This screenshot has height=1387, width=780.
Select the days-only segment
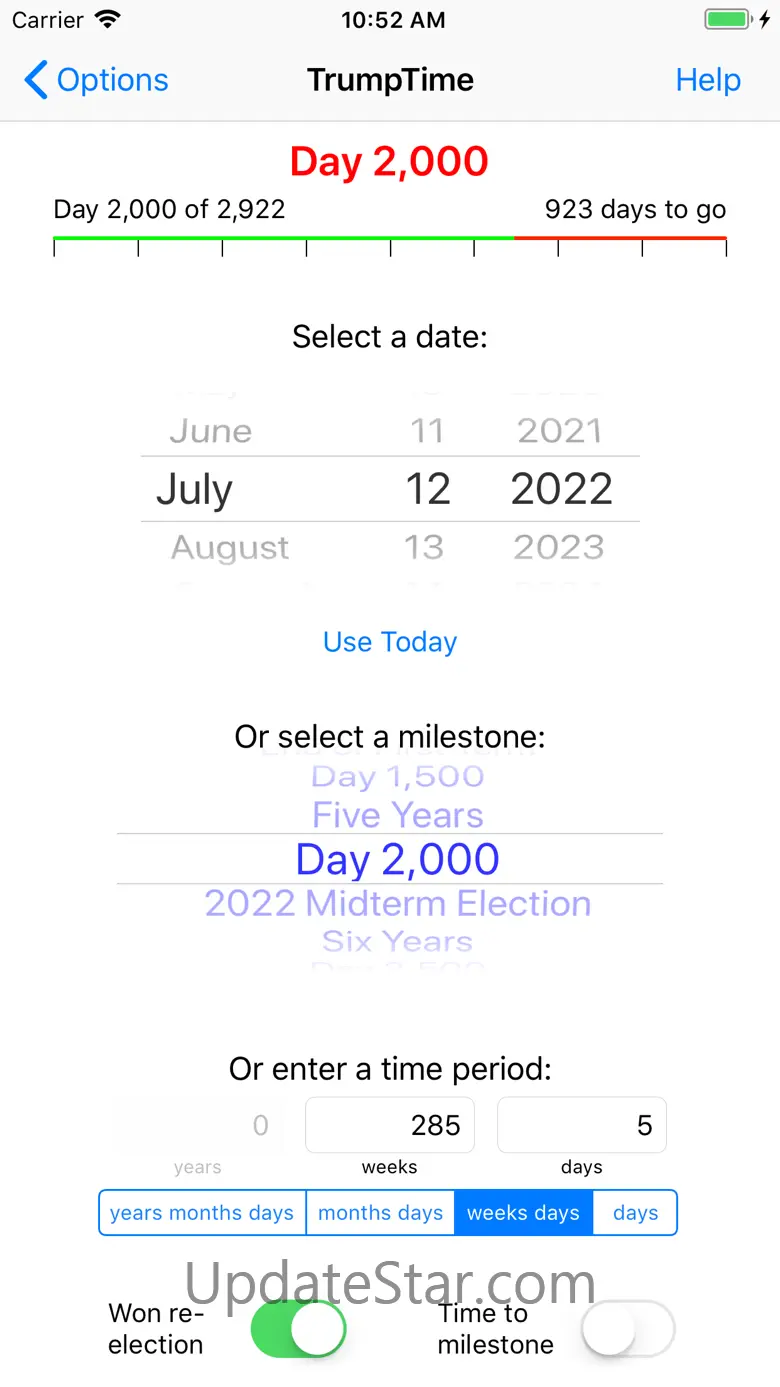pyautogui.click(x=635, y=1213)
